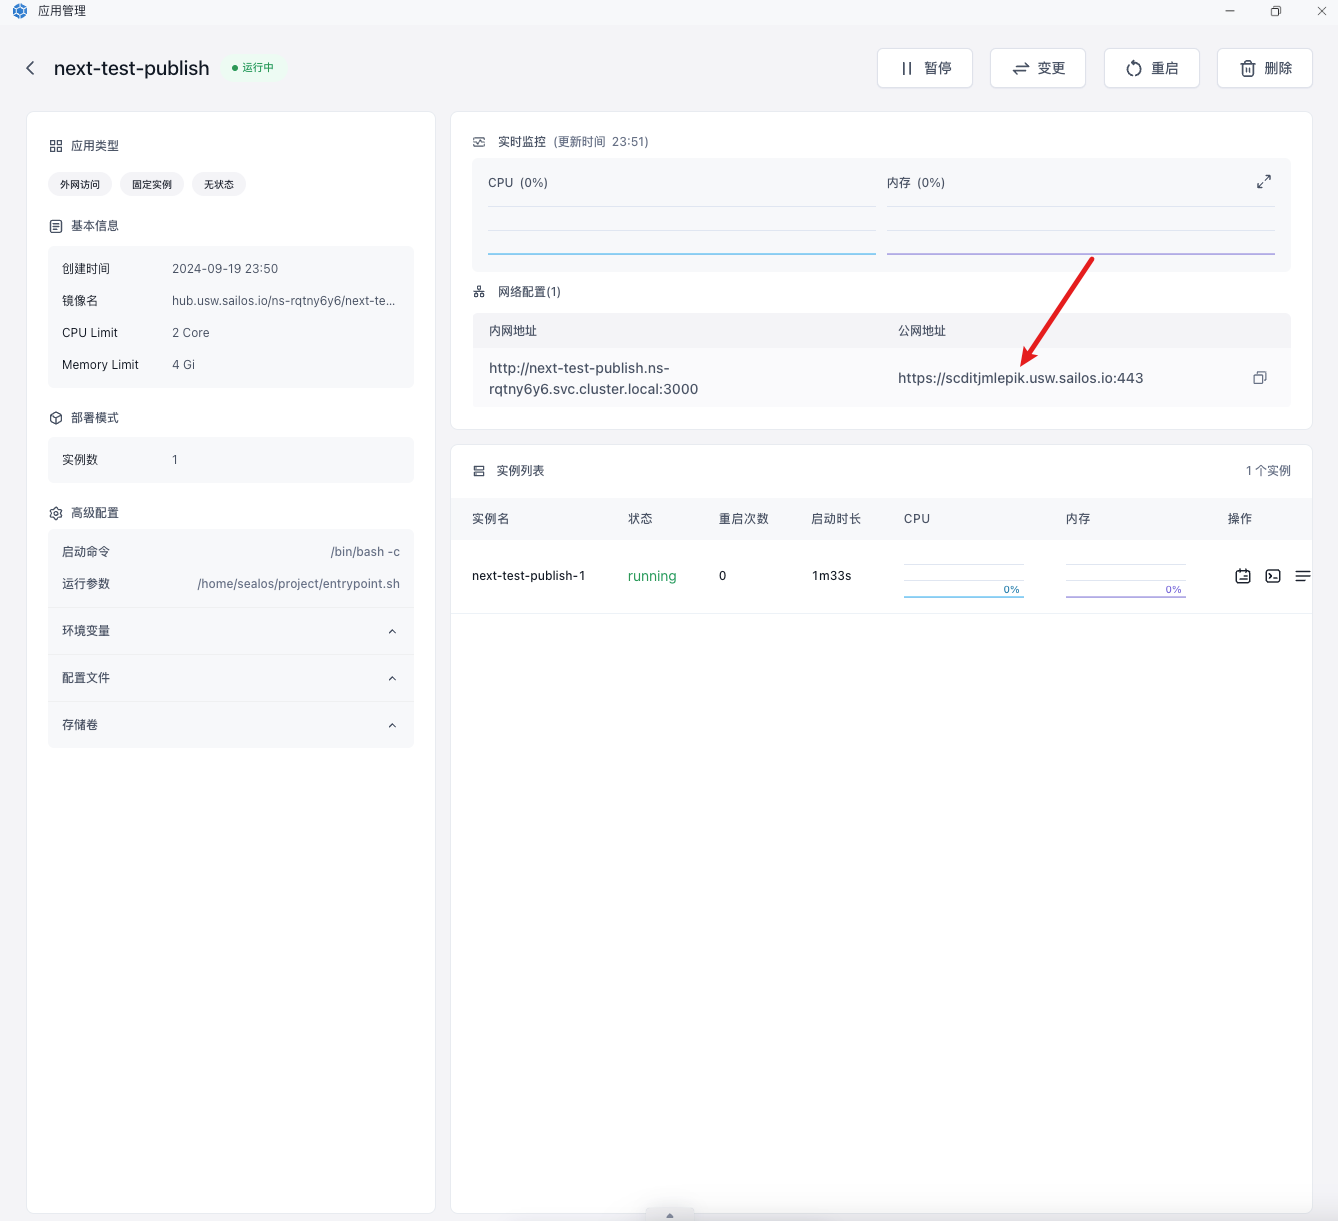Close the 应用管理 window
This screenshot has width=1338, height=1221.
(x=1322, y=11)
